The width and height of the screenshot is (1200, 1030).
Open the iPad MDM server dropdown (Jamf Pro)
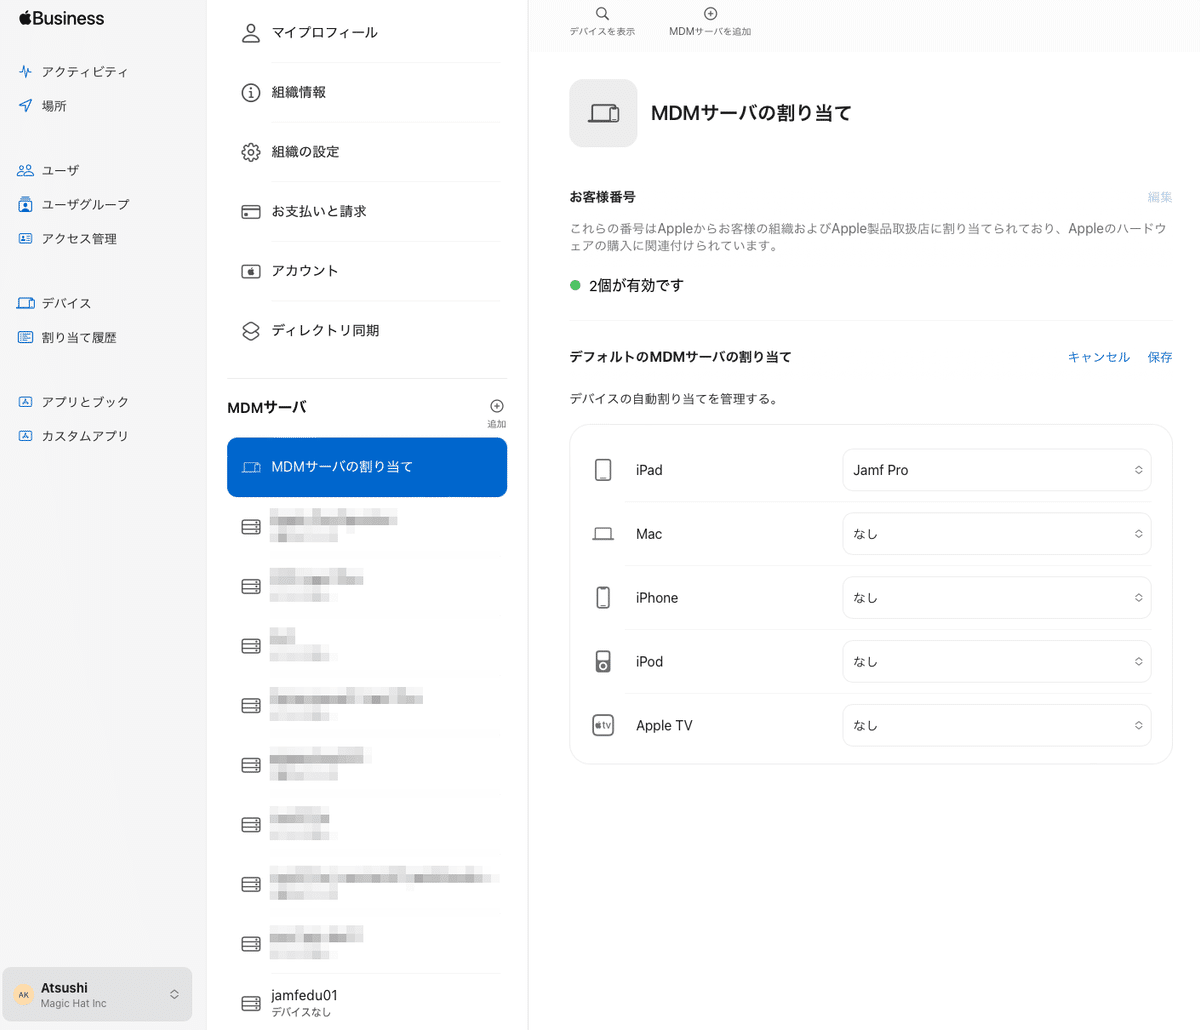(x=997, y=470)
